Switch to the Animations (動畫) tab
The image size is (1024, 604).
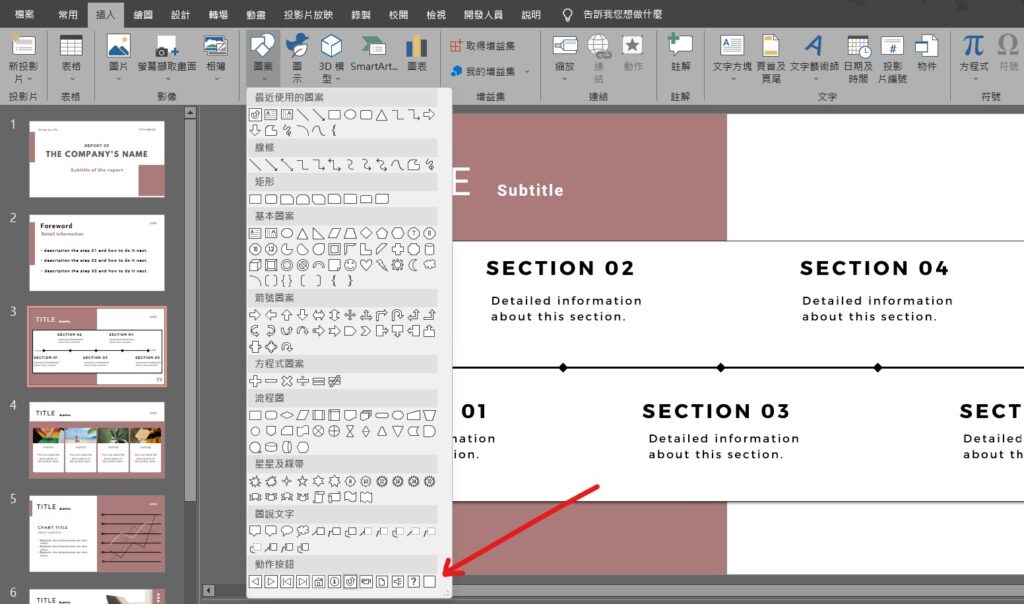(x=255, y=14)
